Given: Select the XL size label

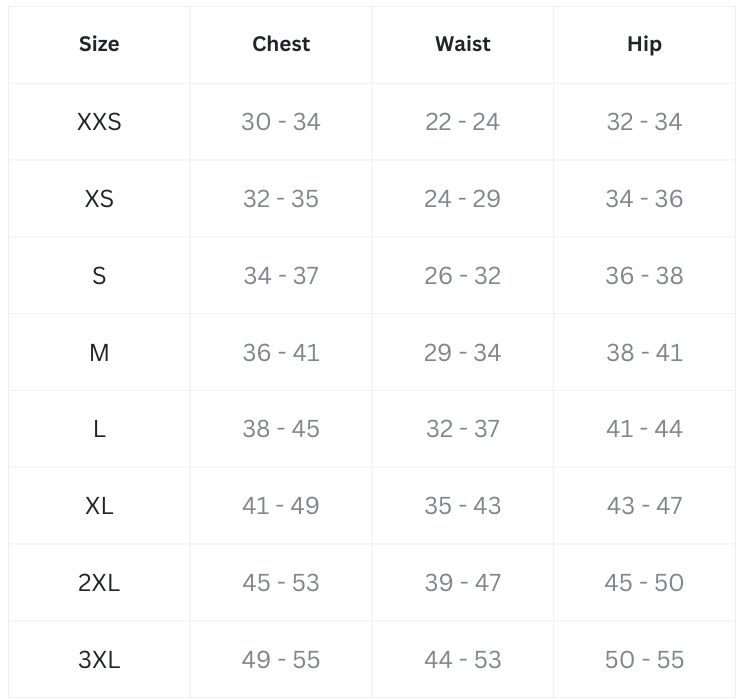Looking at the screenshot, I should pyautogui.click(x=99, y=506).
